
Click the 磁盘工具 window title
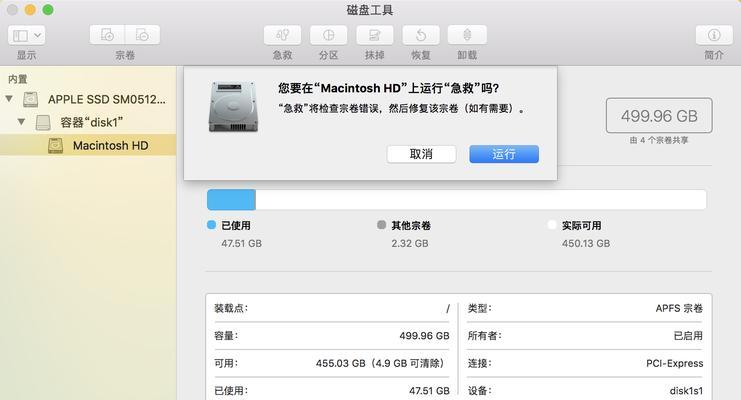click(370, 10)
